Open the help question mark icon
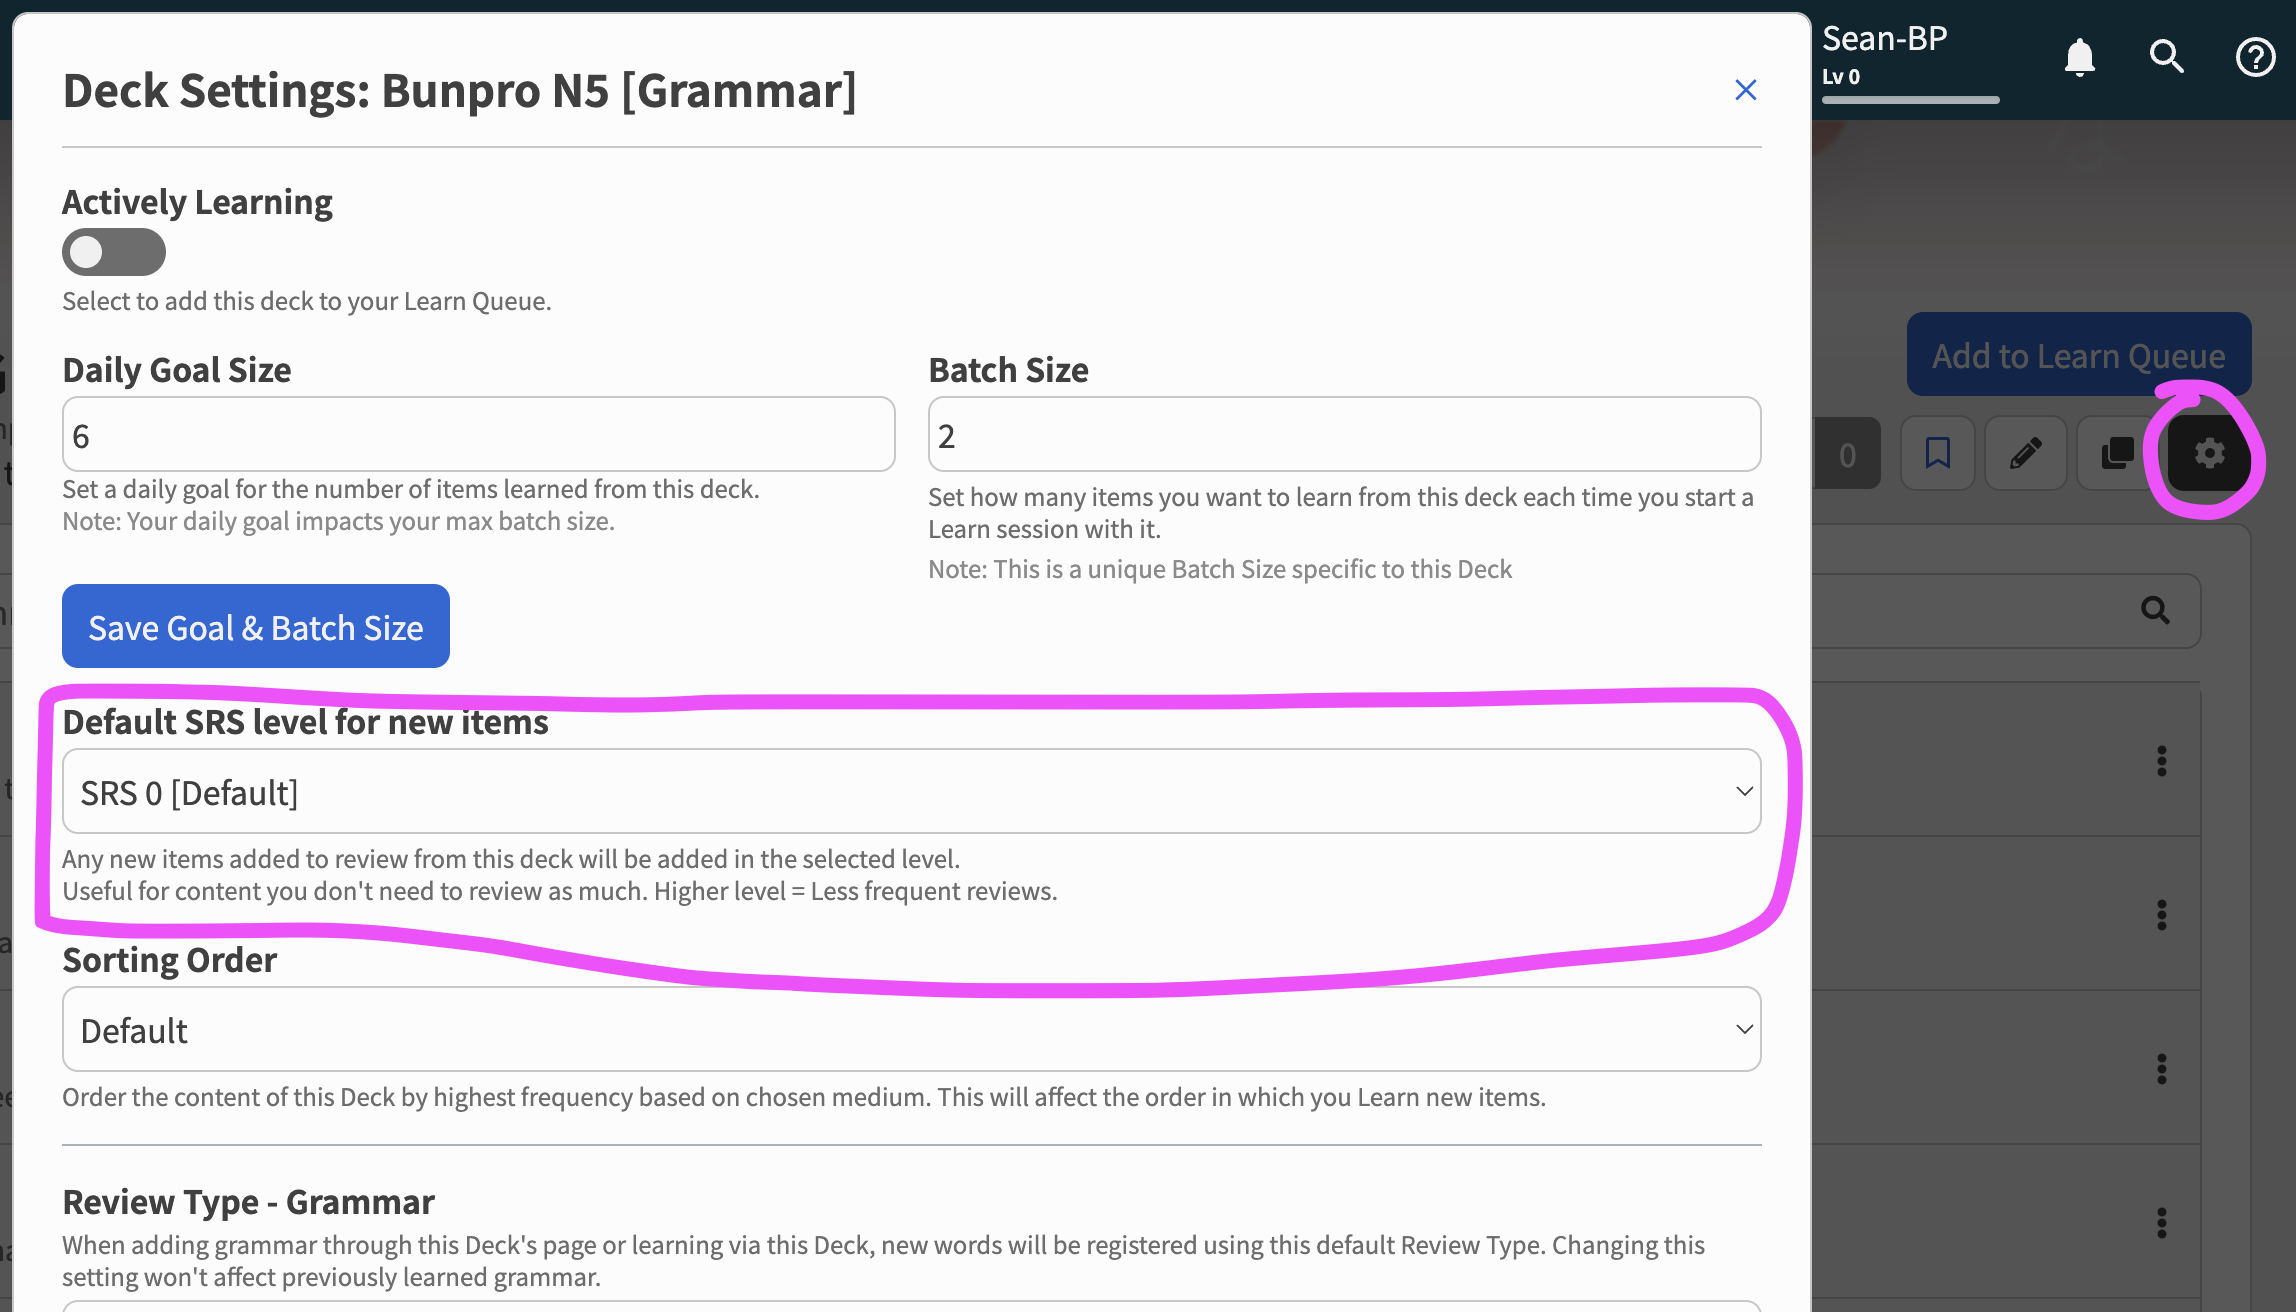The width and height of the screenshot is (2296, 1312). point(2255,57)
